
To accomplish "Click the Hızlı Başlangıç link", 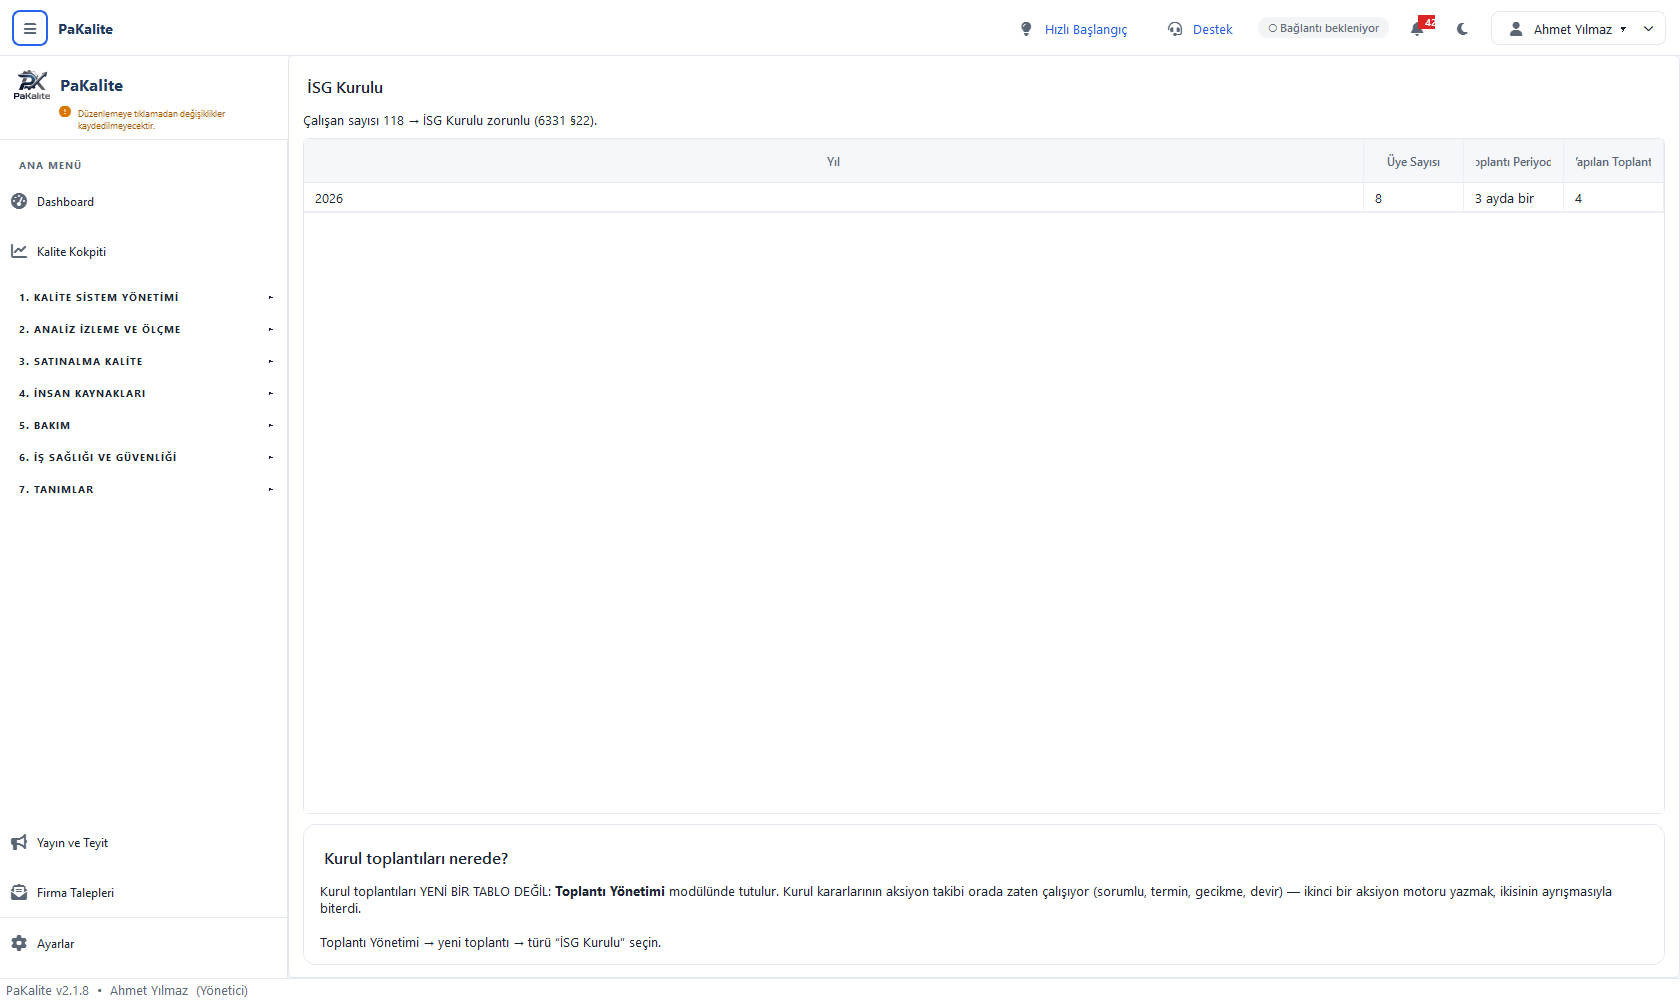I will 1085,29.
